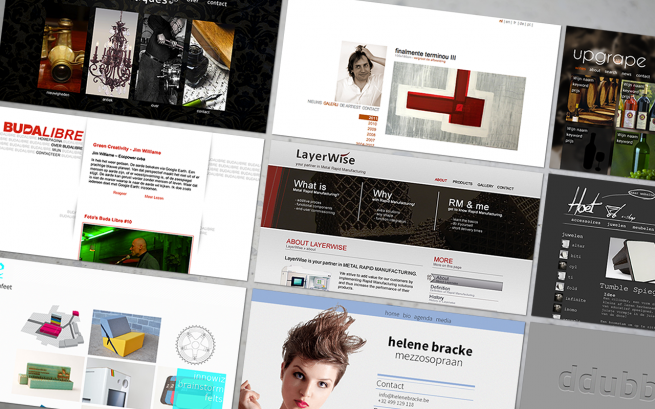This screenshot has width=655, height=409.
Task: Open the ABOUT menu on LayerWise
Action: (441, 182)
